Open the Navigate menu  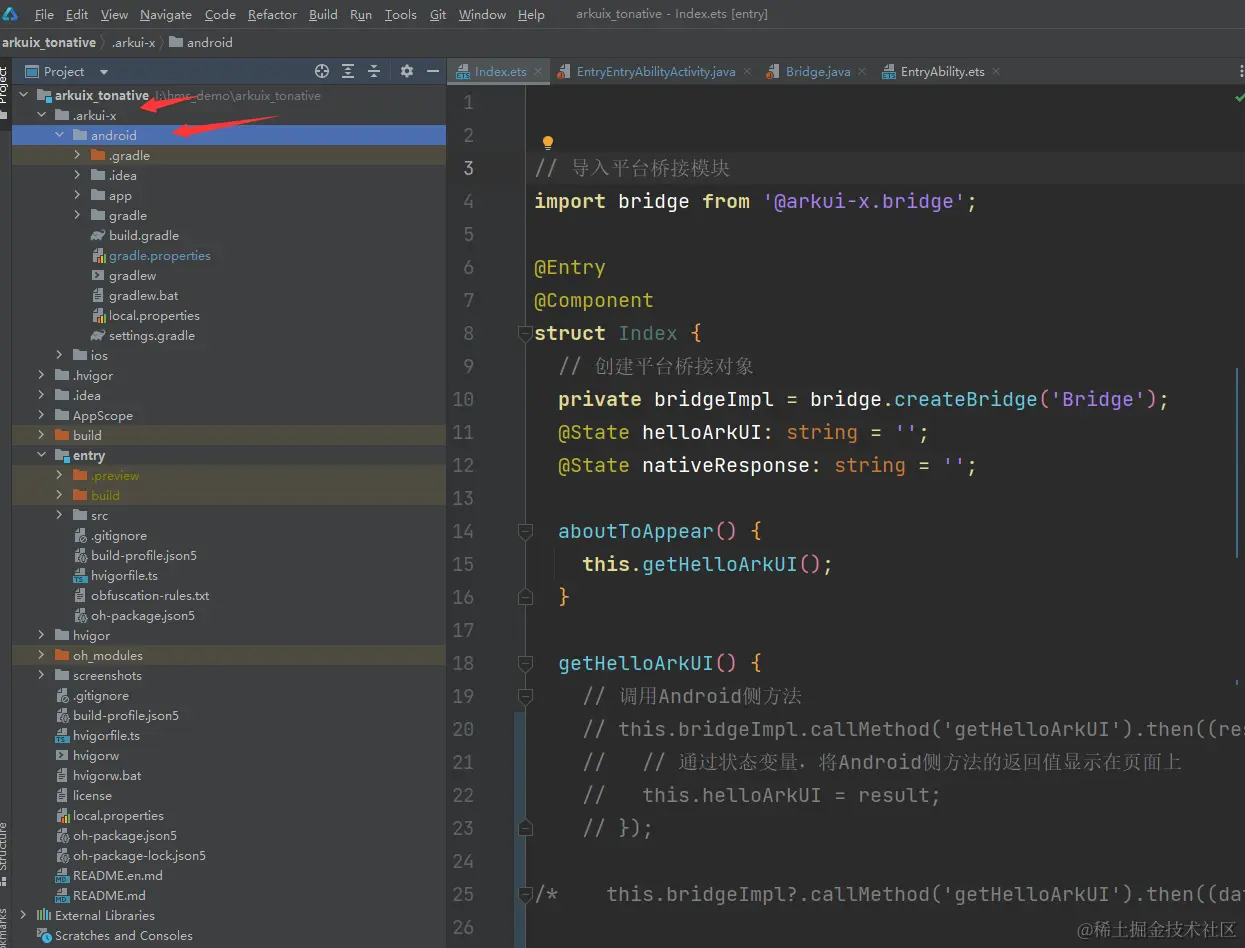[166, 15]
